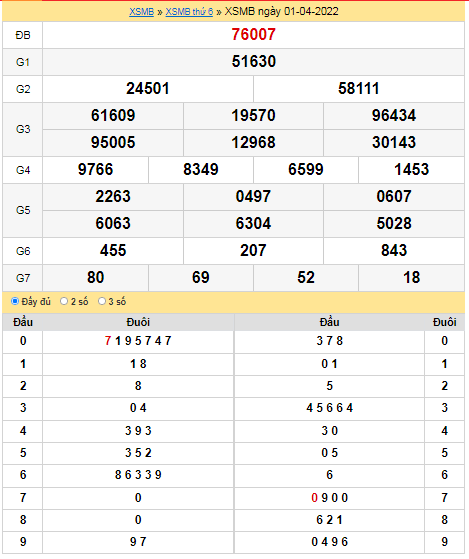This screenshot has width=469, height=559.
Task: Click the G6 number 843
Action: [394, 250]
